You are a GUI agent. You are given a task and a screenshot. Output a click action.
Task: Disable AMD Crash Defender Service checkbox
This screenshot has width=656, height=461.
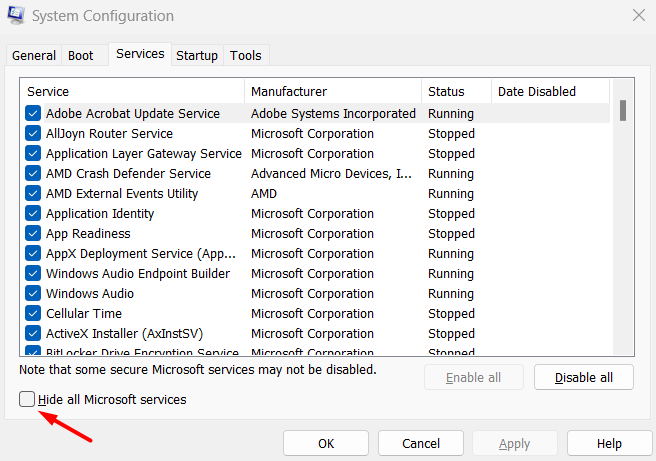tap(33, 174)
